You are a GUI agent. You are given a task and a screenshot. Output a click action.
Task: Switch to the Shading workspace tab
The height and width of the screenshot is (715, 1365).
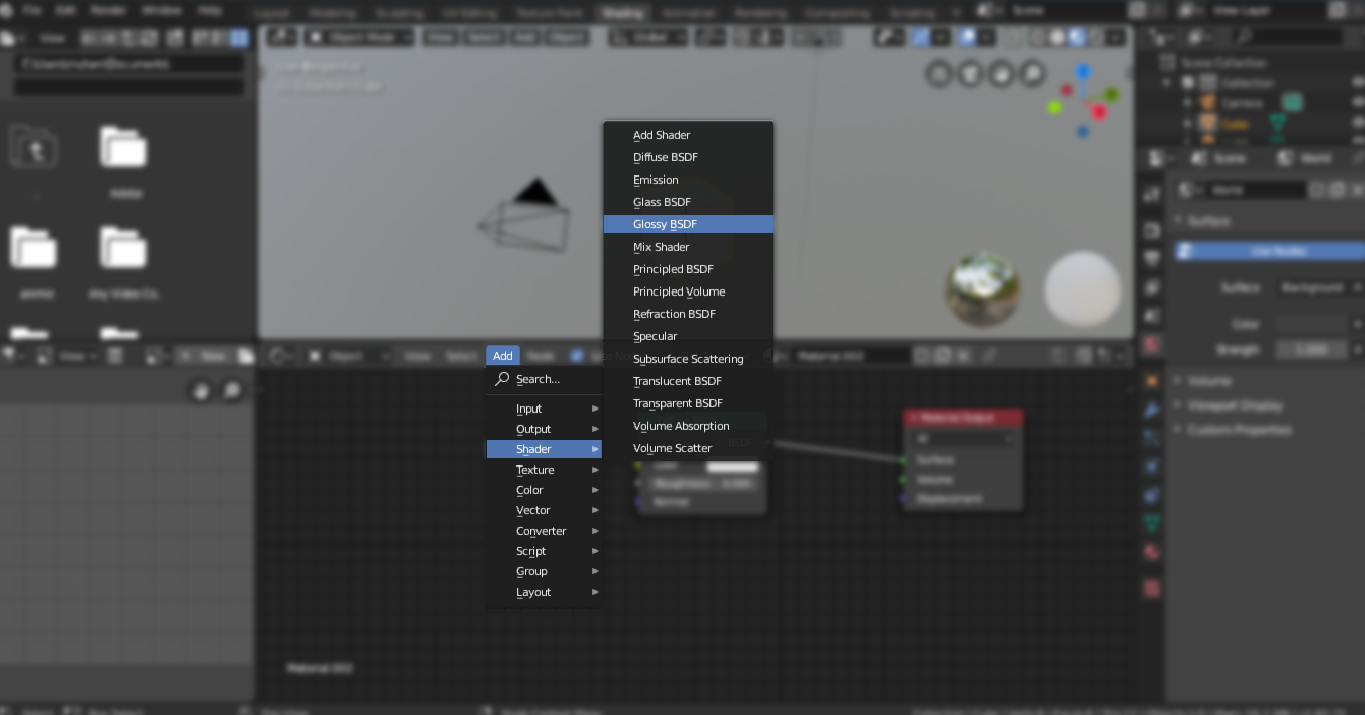coord(624,14)
